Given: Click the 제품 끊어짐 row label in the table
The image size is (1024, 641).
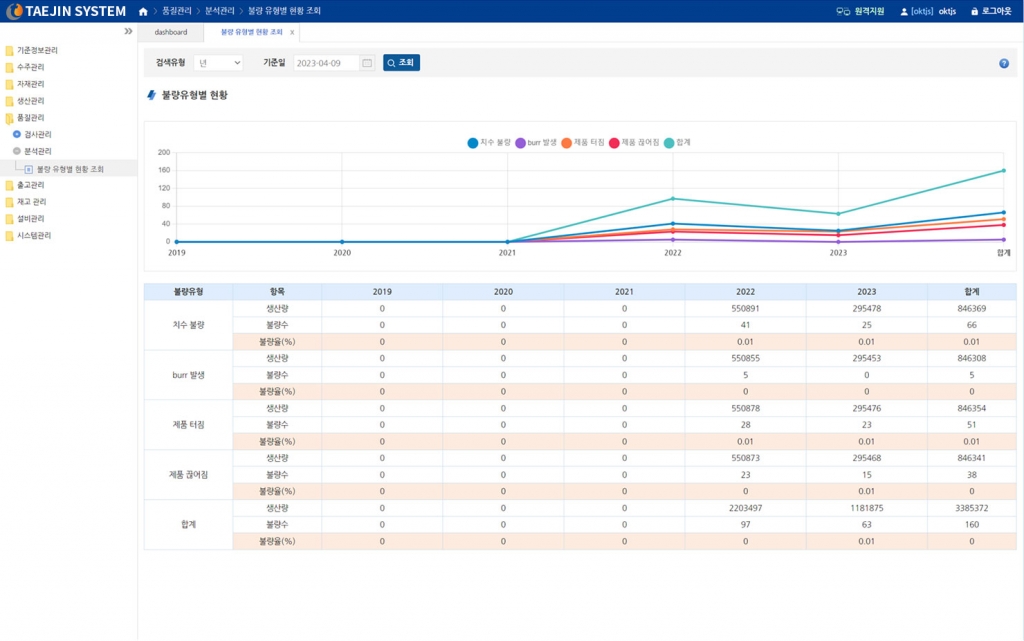Looking at the screenshot, I should click(x=188, y=475).
